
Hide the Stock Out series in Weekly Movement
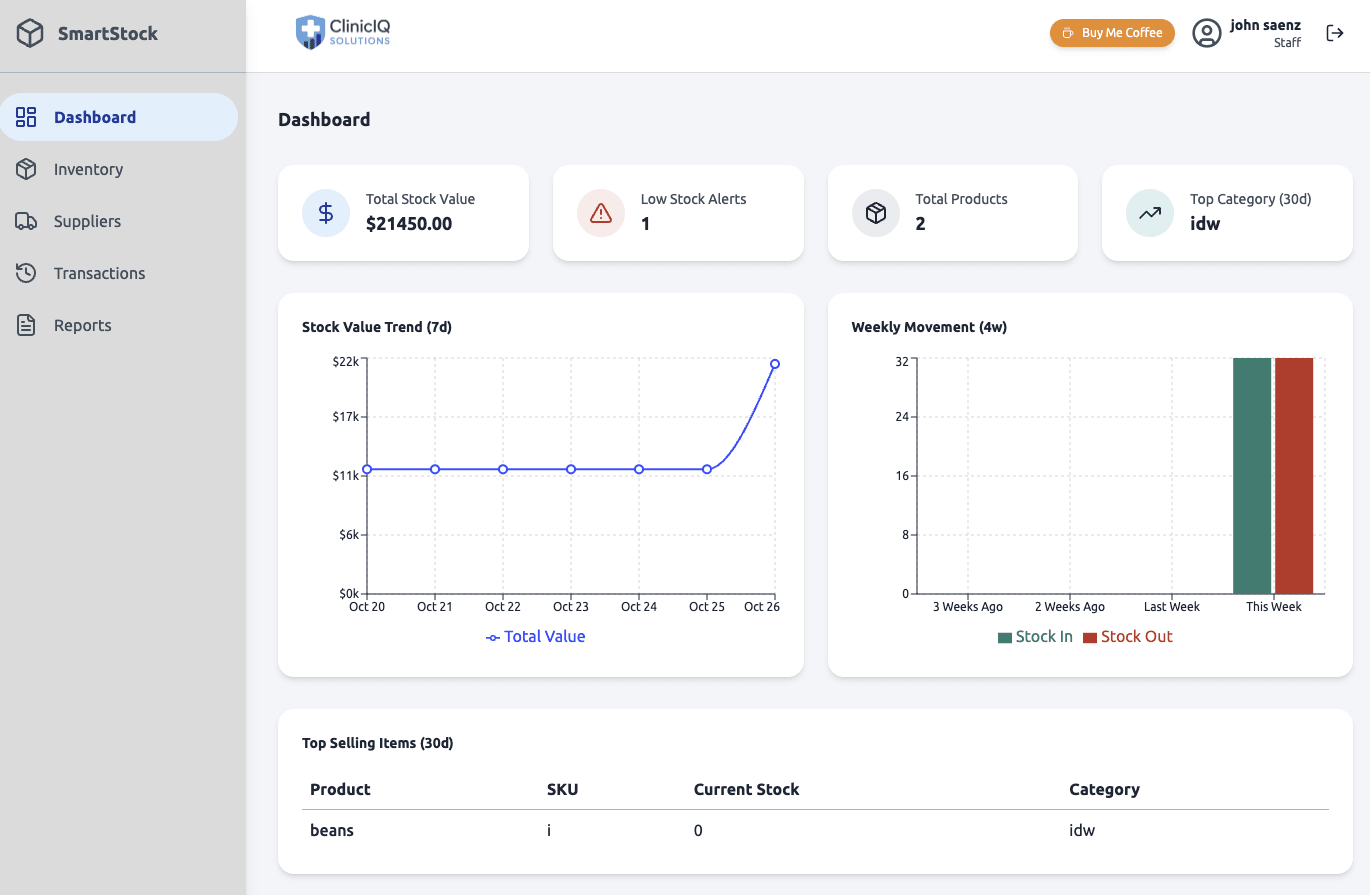pyautogui.click(x=1127, y=636)
